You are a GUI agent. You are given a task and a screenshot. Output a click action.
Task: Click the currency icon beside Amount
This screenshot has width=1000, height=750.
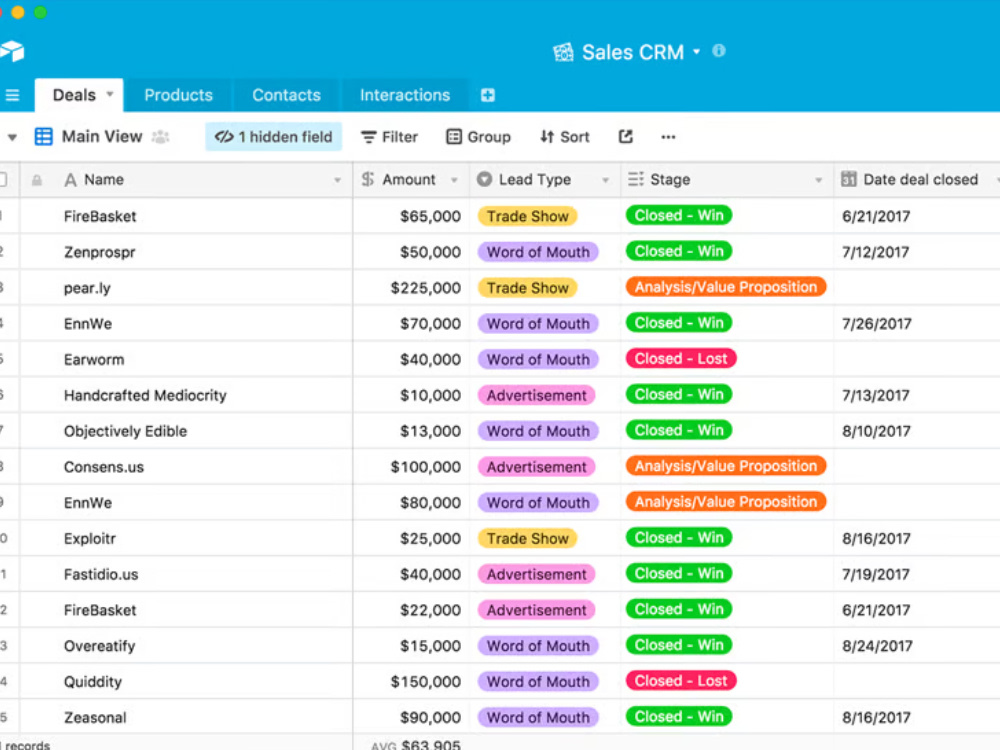(368, 179)
